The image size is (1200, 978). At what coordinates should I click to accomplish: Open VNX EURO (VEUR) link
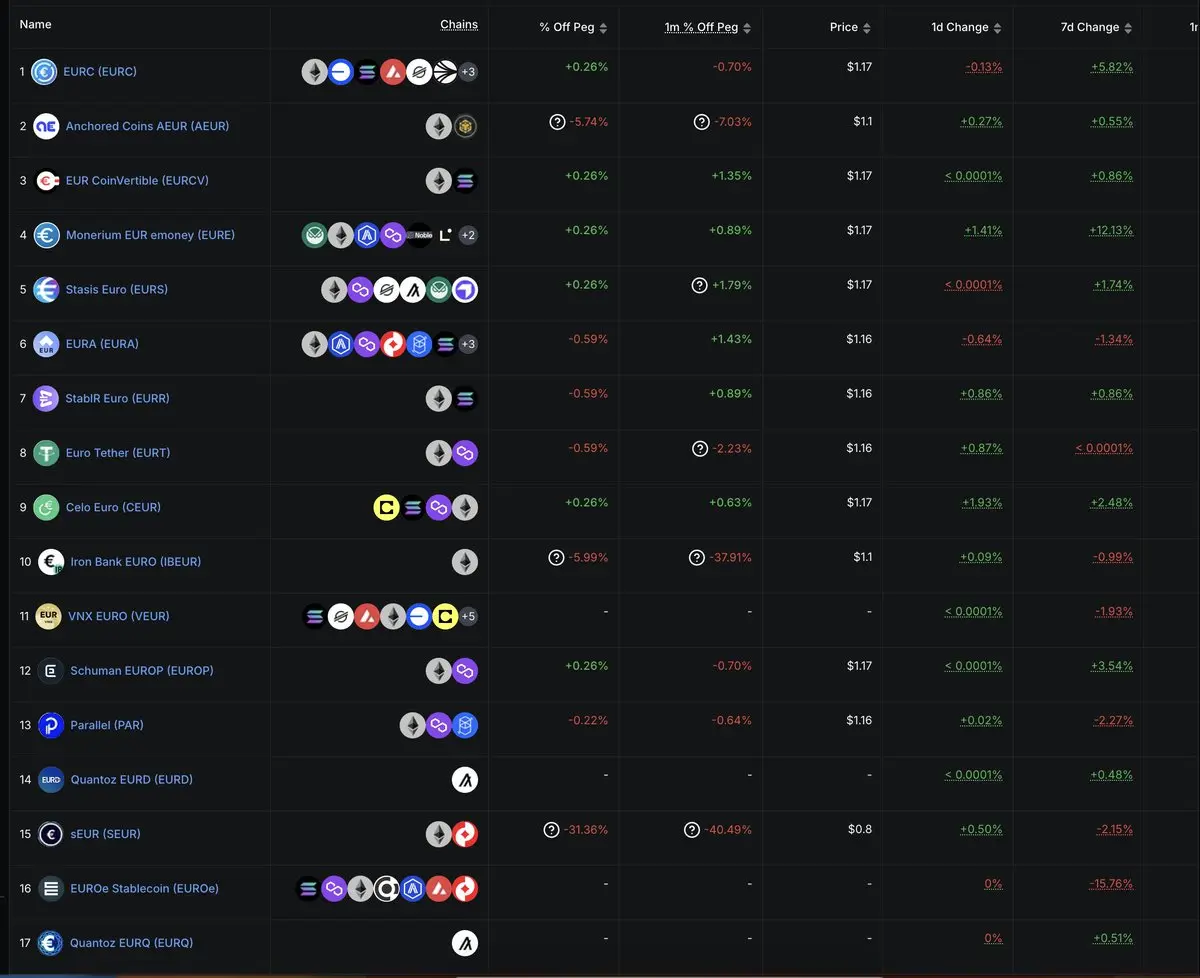(x=120, y=617)
